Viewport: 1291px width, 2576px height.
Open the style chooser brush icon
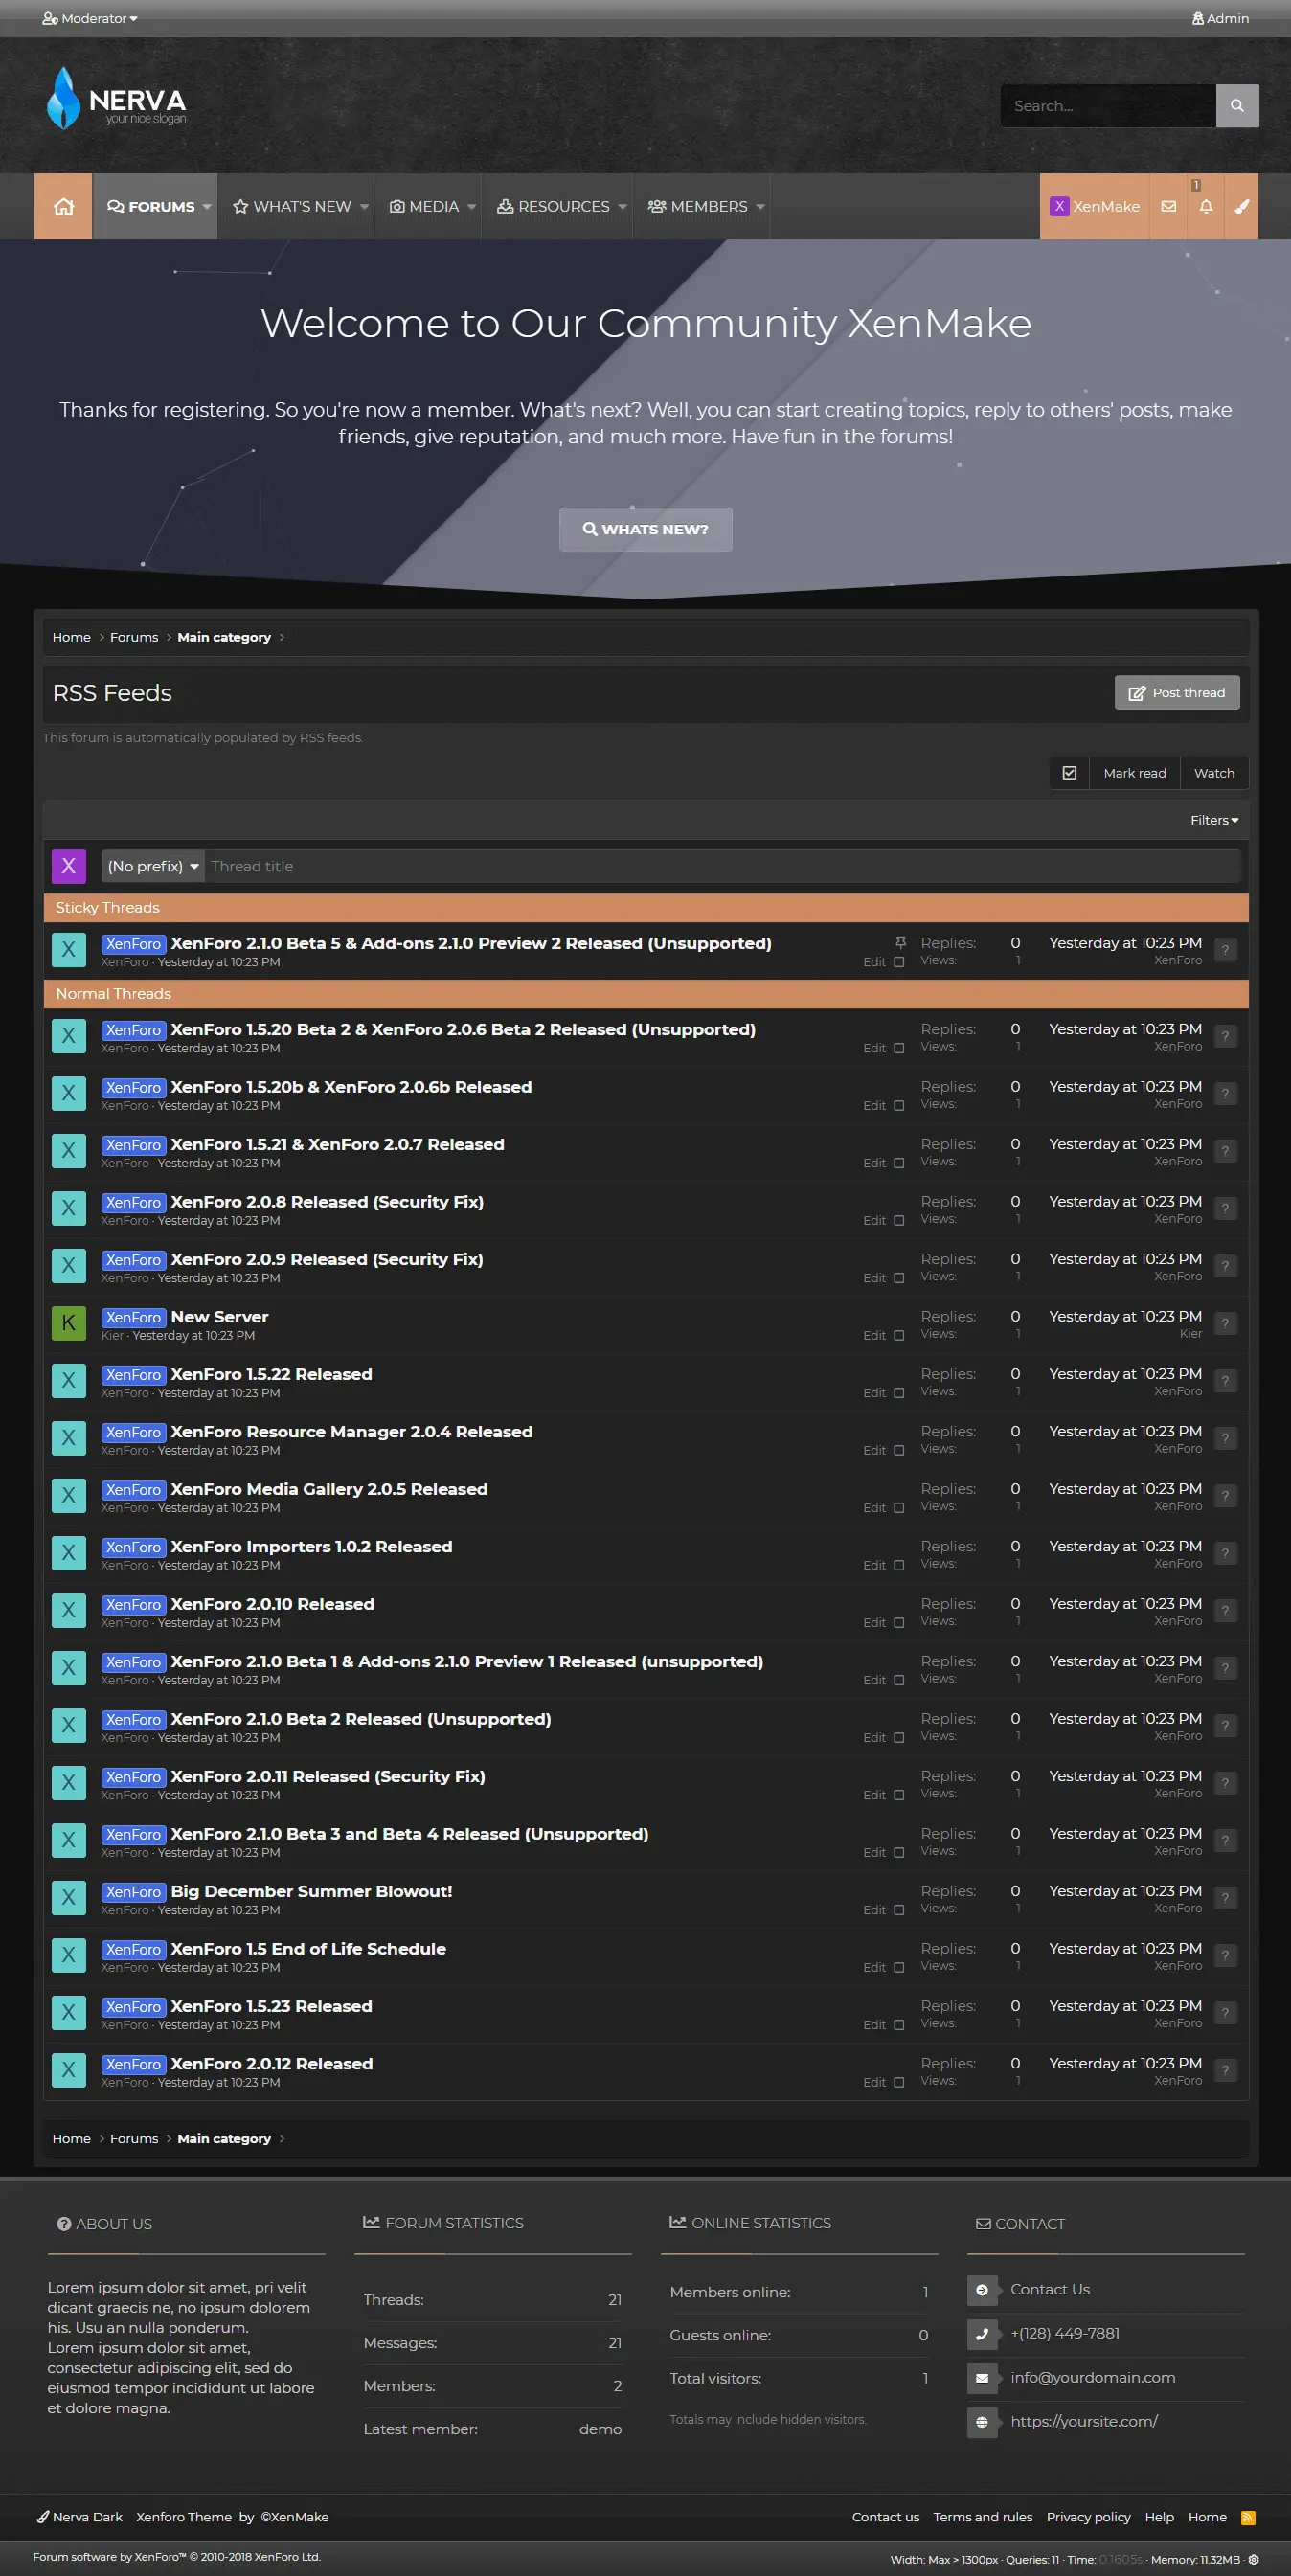tap(1242, 206)
